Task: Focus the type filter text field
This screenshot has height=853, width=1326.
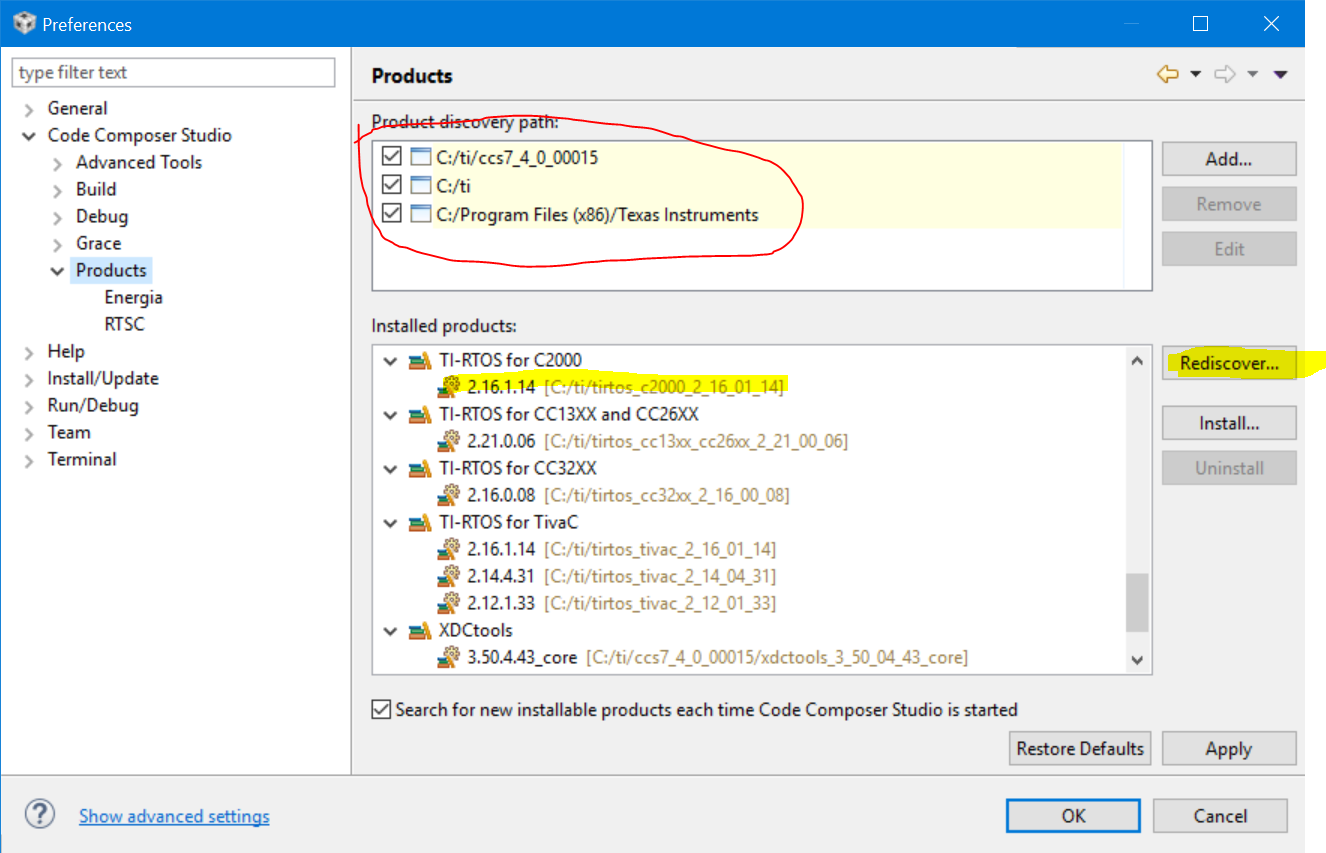Action: 174,72
